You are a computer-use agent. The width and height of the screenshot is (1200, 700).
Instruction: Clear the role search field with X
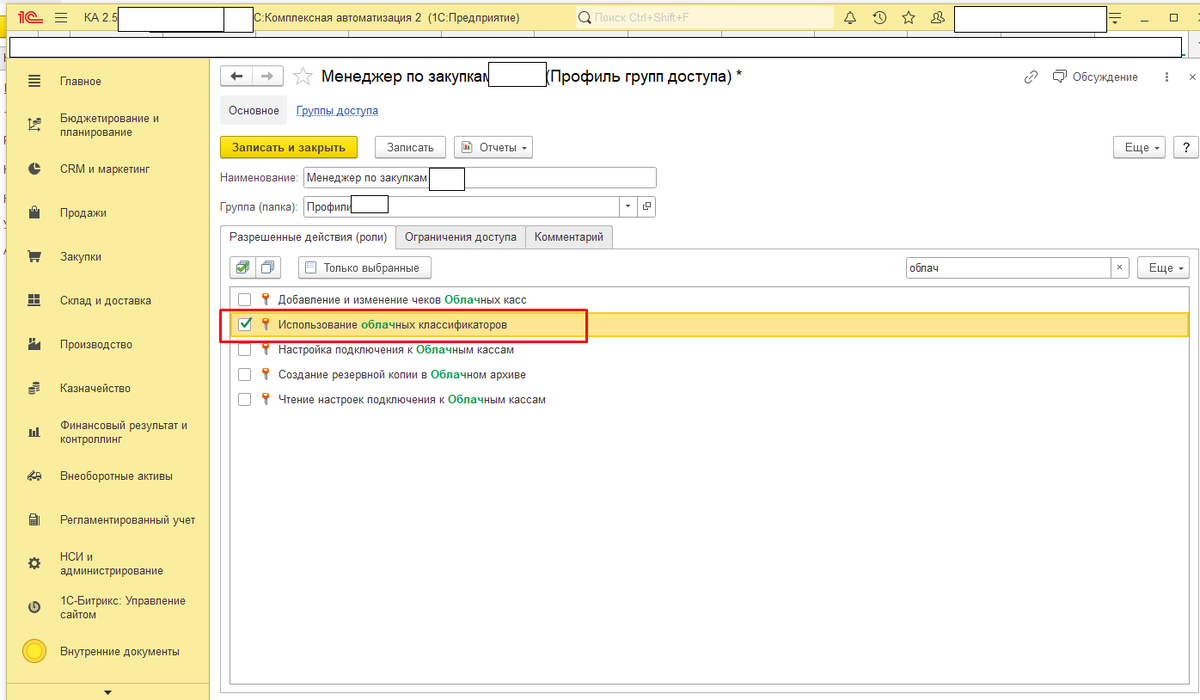click(x=1120, y=268)
